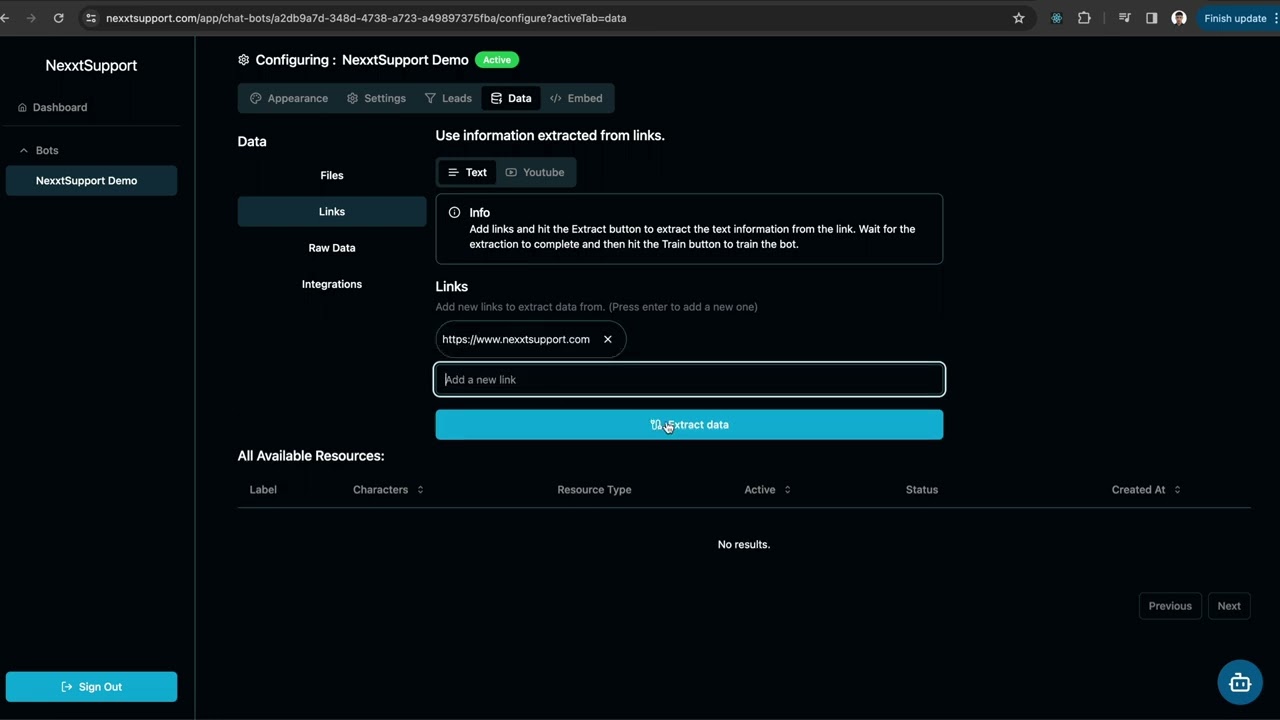
Task: Open the Files data section
Action: tap(332, 175)
